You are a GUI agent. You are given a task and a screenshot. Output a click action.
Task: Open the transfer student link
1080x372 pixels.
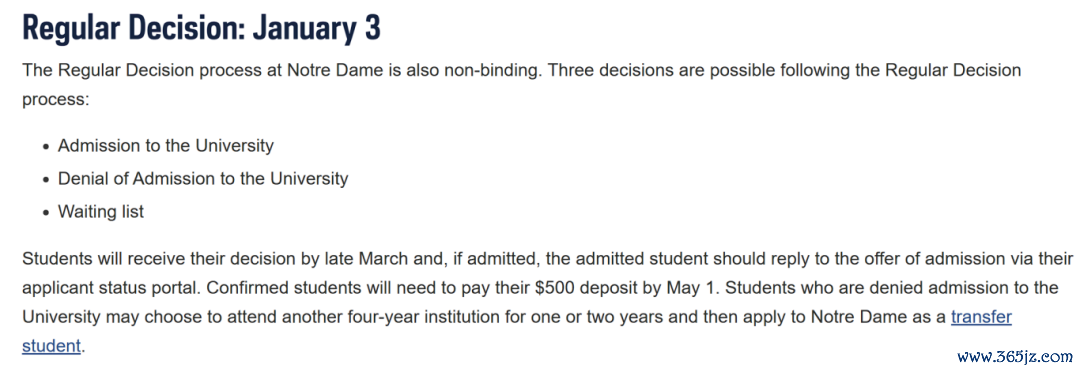coord(981,317)
